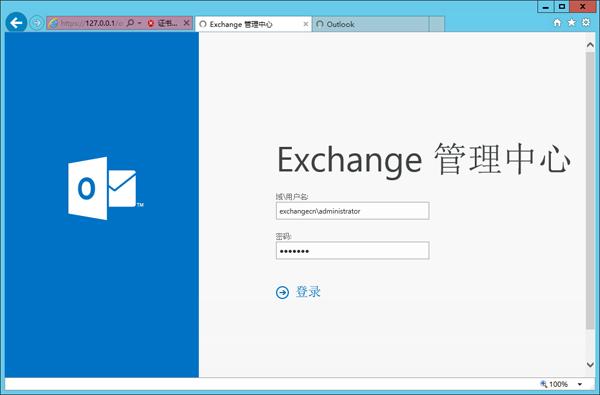Click the vertical scrollbar thumb
This screenshot has height=395, width=600.
click(x=590, y=190)
